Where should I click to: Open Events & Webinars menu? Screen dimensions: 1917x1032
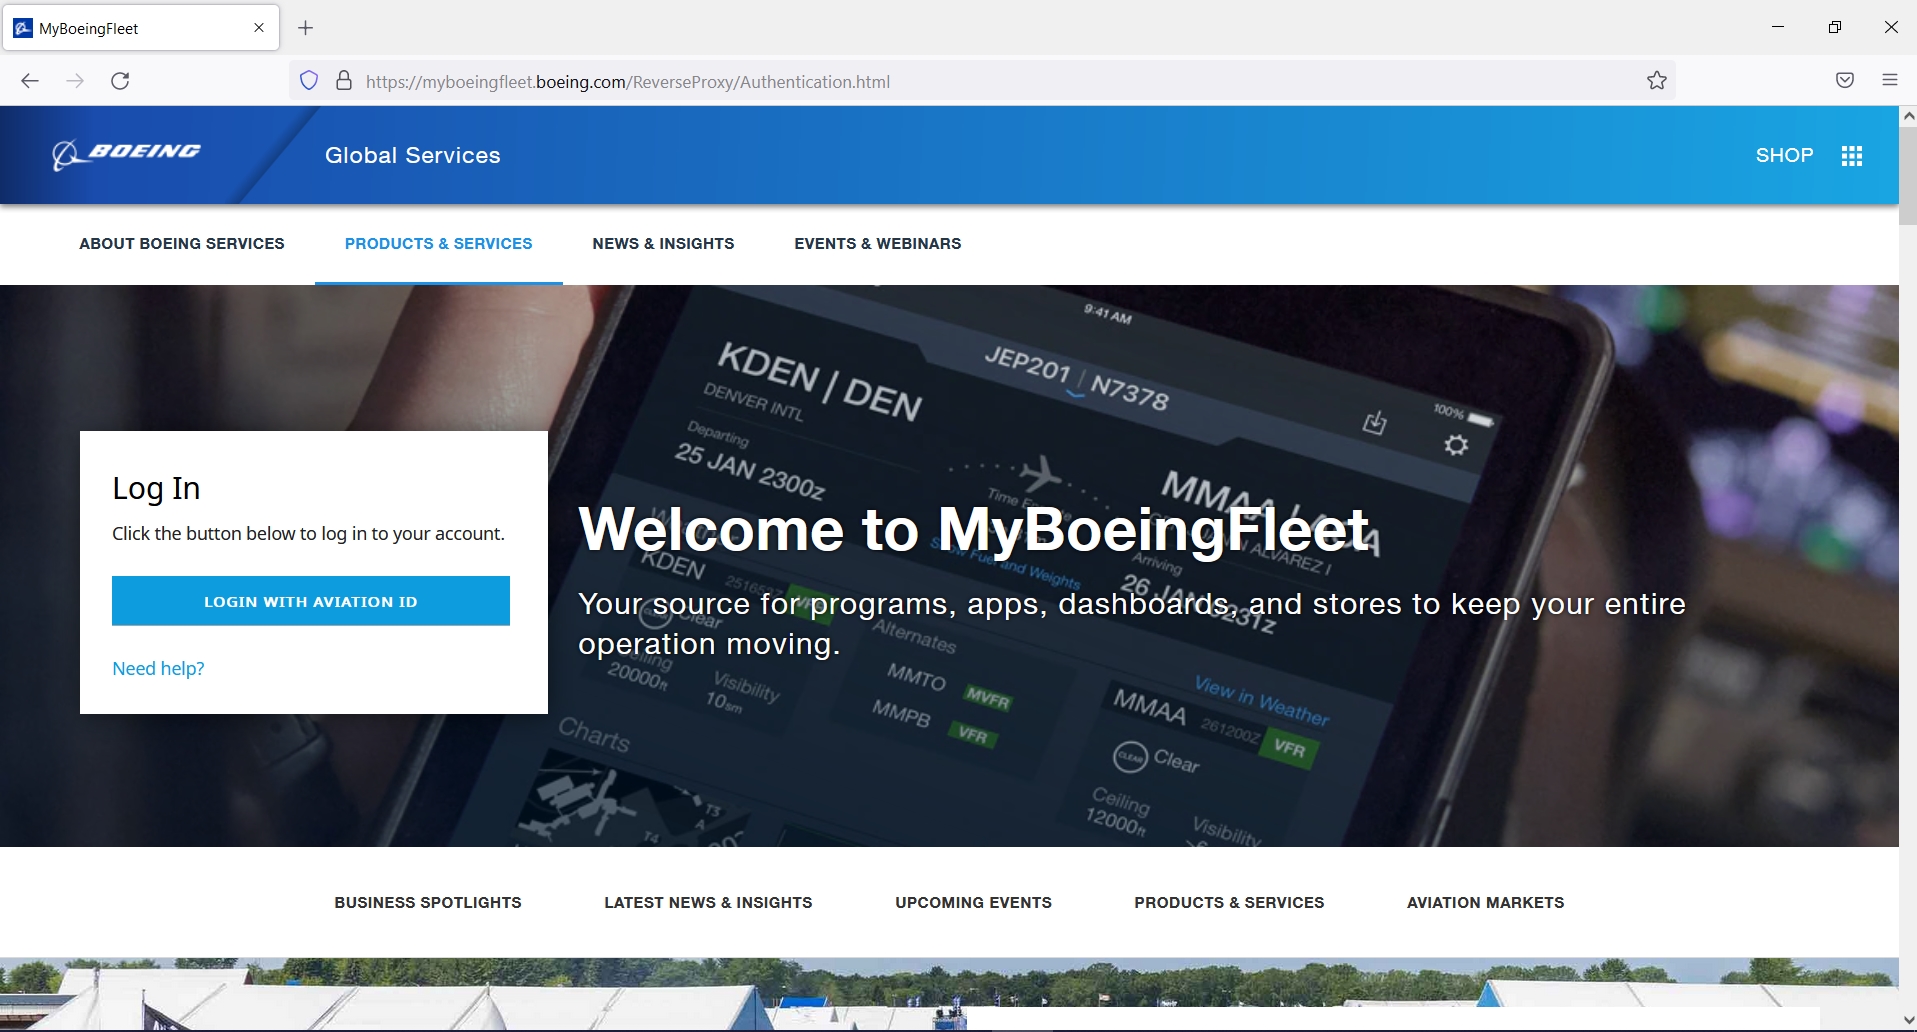click(878, 244)
